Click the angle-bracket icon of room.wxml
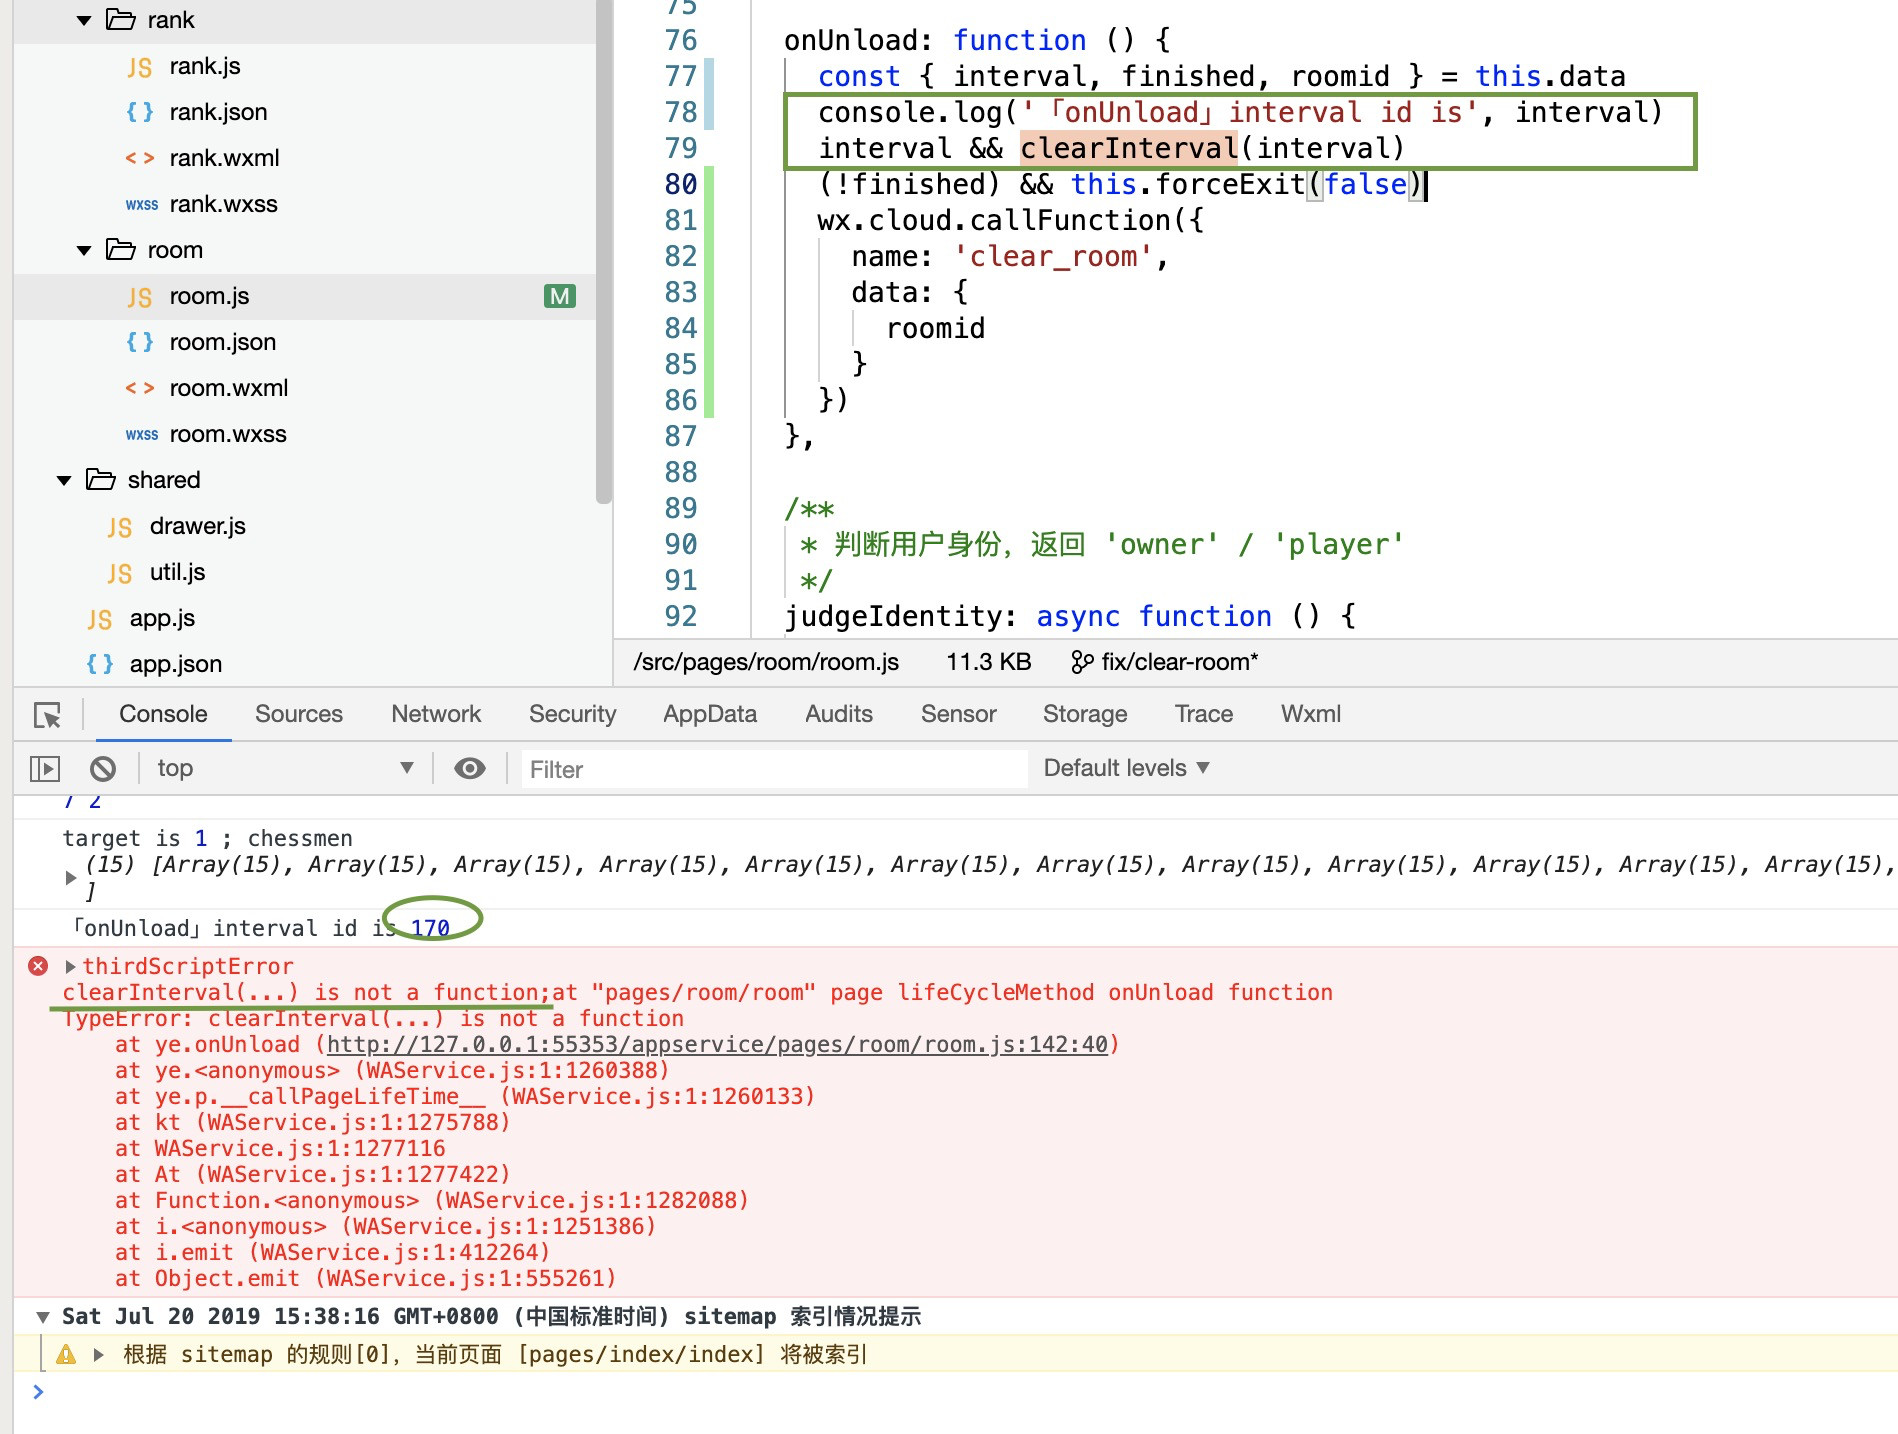The image size is (1898, 1434). click(x=140, y=388)
